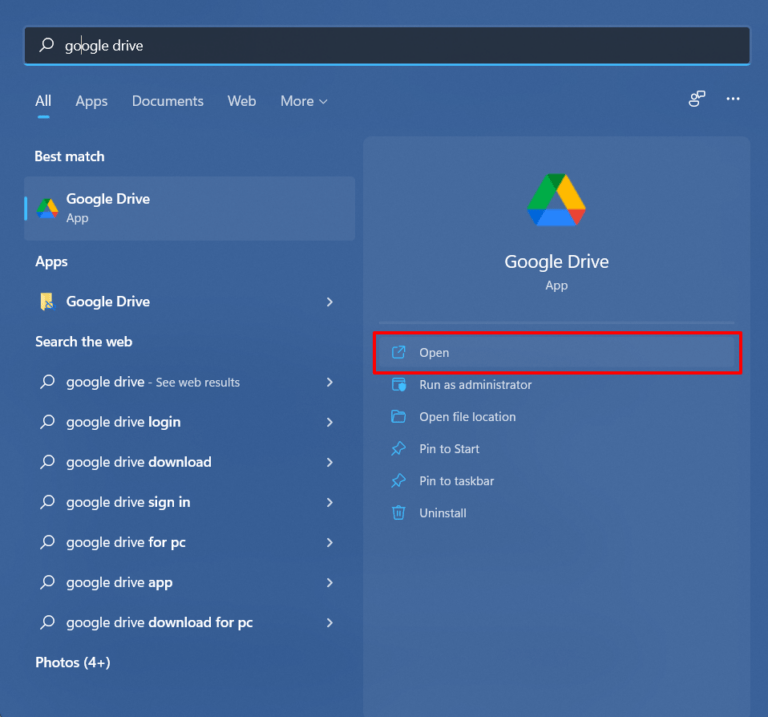Click the Pin to Start pin icon
Image resolution: width=768 pixels, height=717 pixels.
pos(399,449)
